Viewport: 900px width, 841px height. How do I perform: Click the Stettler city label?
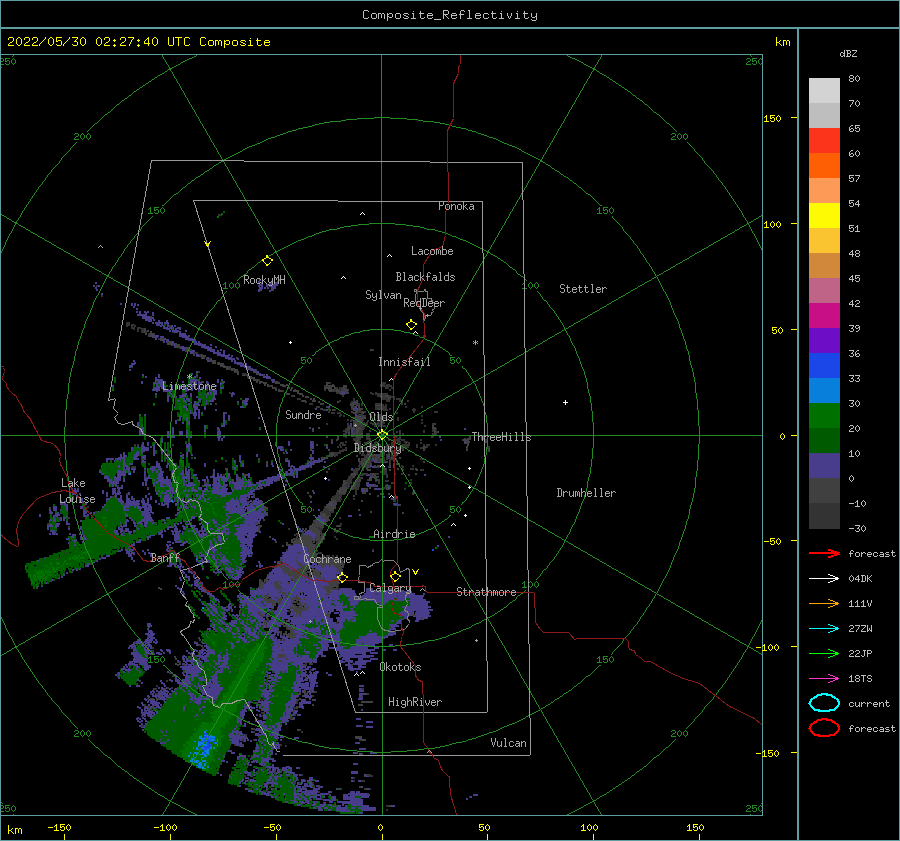[x=583, y=289]
